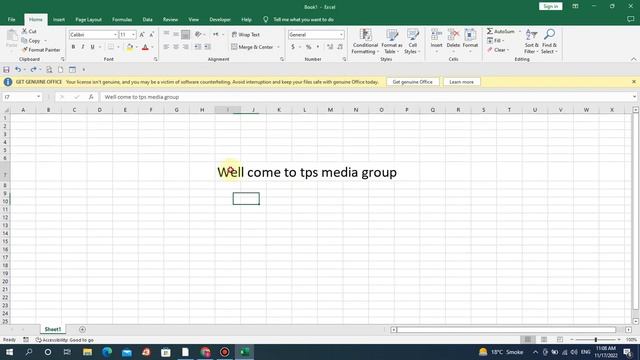Toggle bold formatting
Image resolution: width=640 pixels, height=360 pixels.
(73, 47)
